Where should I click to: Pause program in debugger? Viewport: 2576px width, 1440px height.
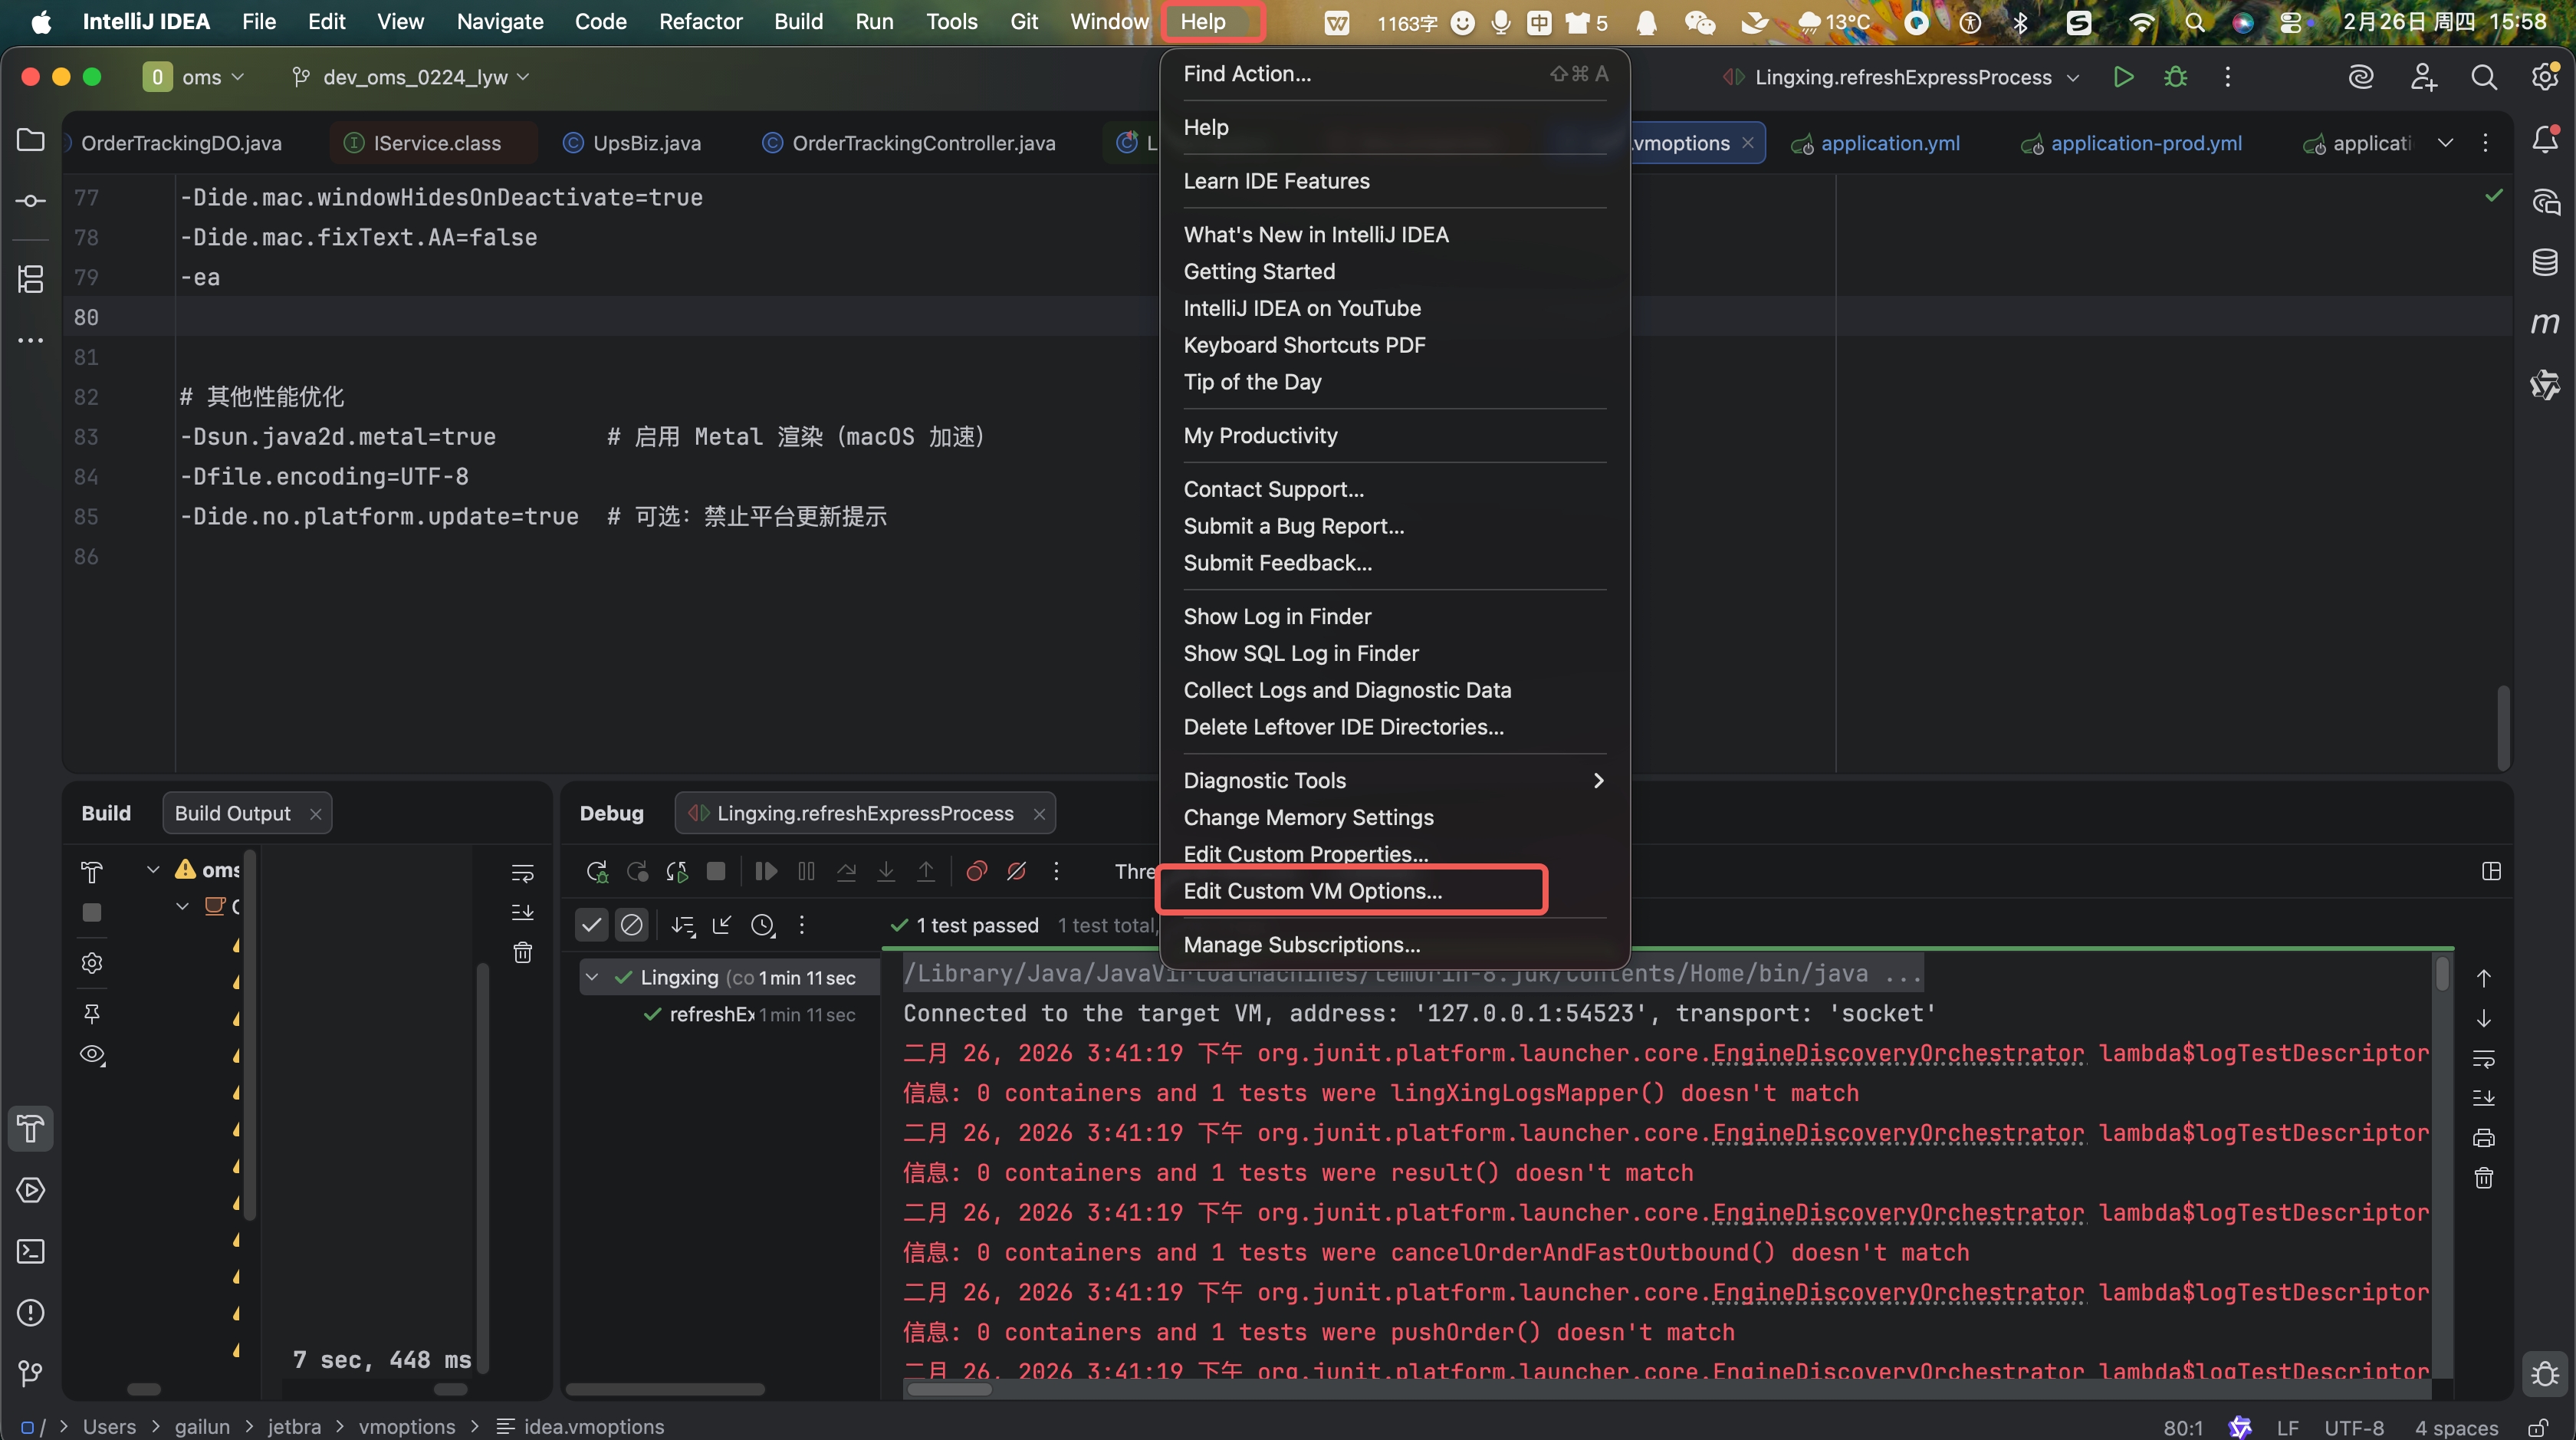[x=806, y=871]
